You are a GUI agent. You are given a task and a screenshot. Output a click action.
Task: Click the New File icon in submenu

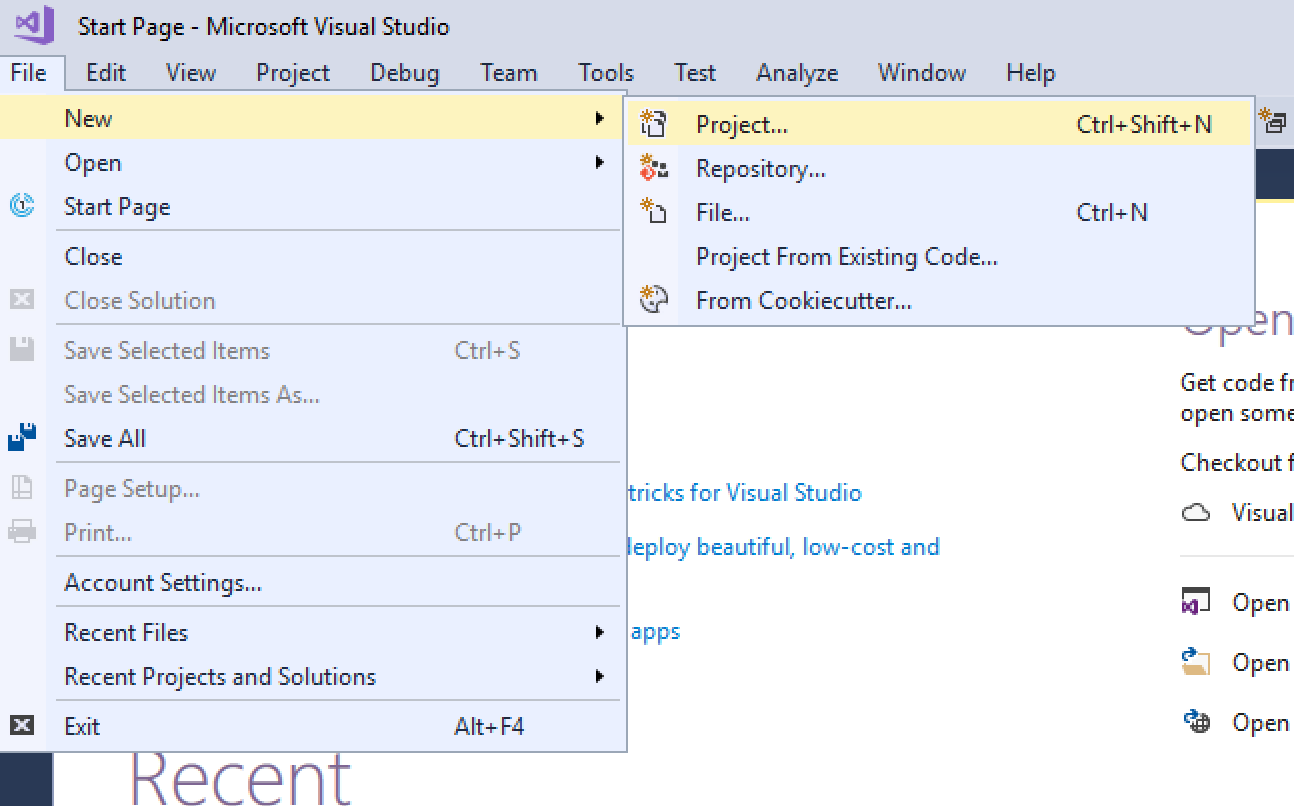(x=653, y=212)
